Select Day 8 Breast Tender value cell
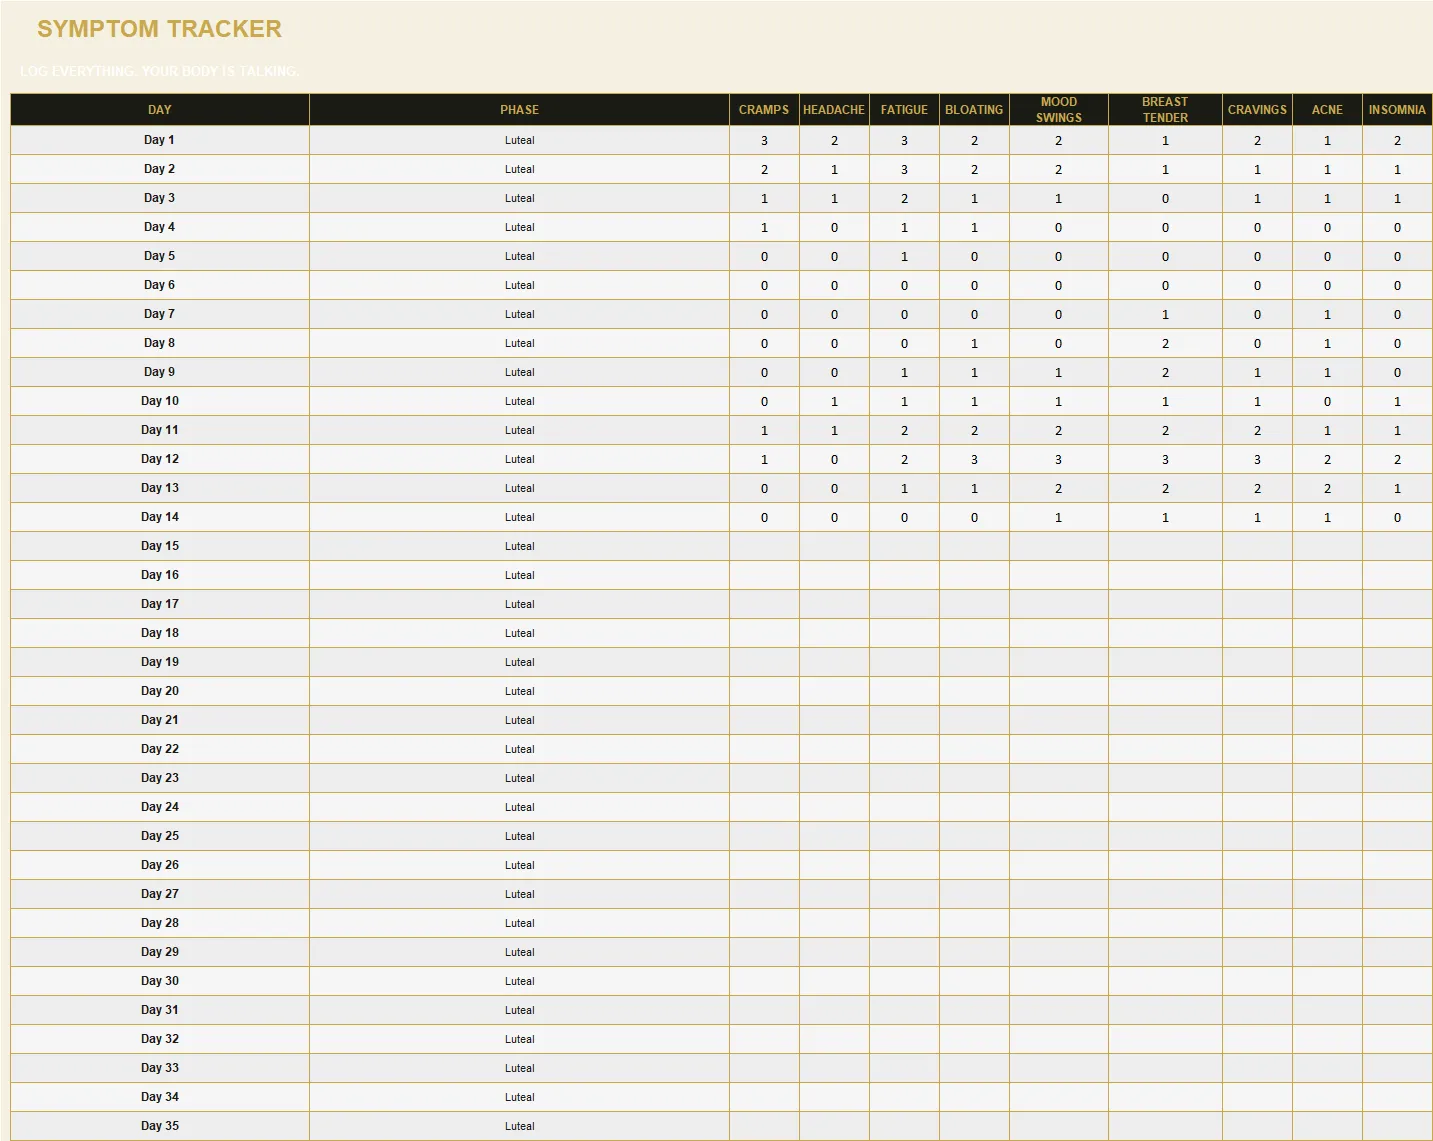This screenshot has height=1141, width=1433. point(1165,343)
